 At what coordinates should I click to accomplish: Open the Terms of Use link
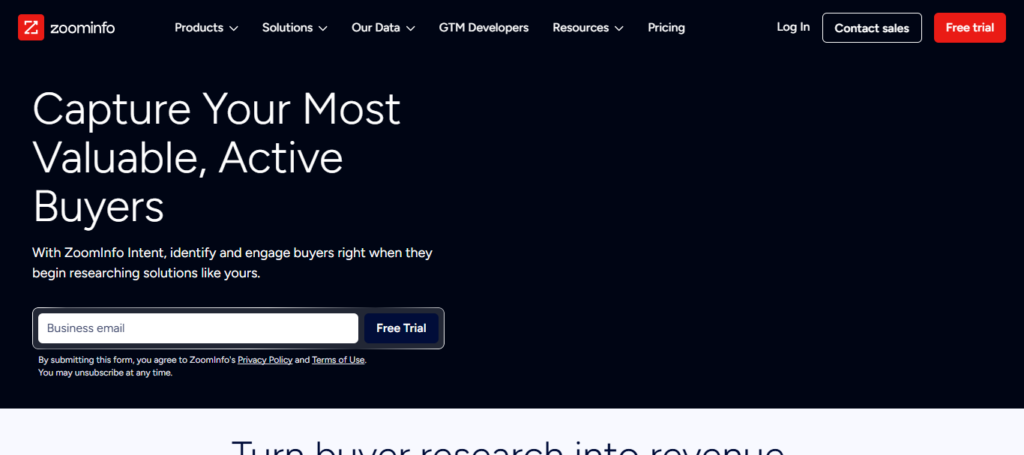pos(338,360)
